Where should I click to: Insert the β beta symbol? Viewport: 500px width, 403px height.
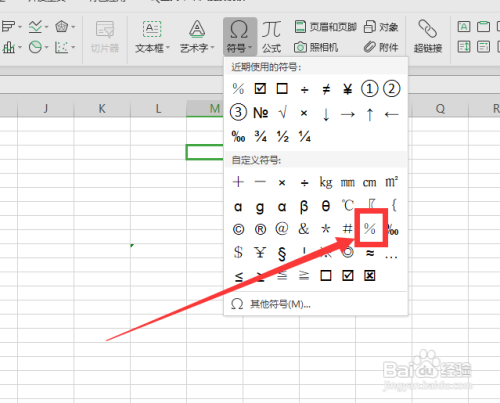tap(304, 207)
